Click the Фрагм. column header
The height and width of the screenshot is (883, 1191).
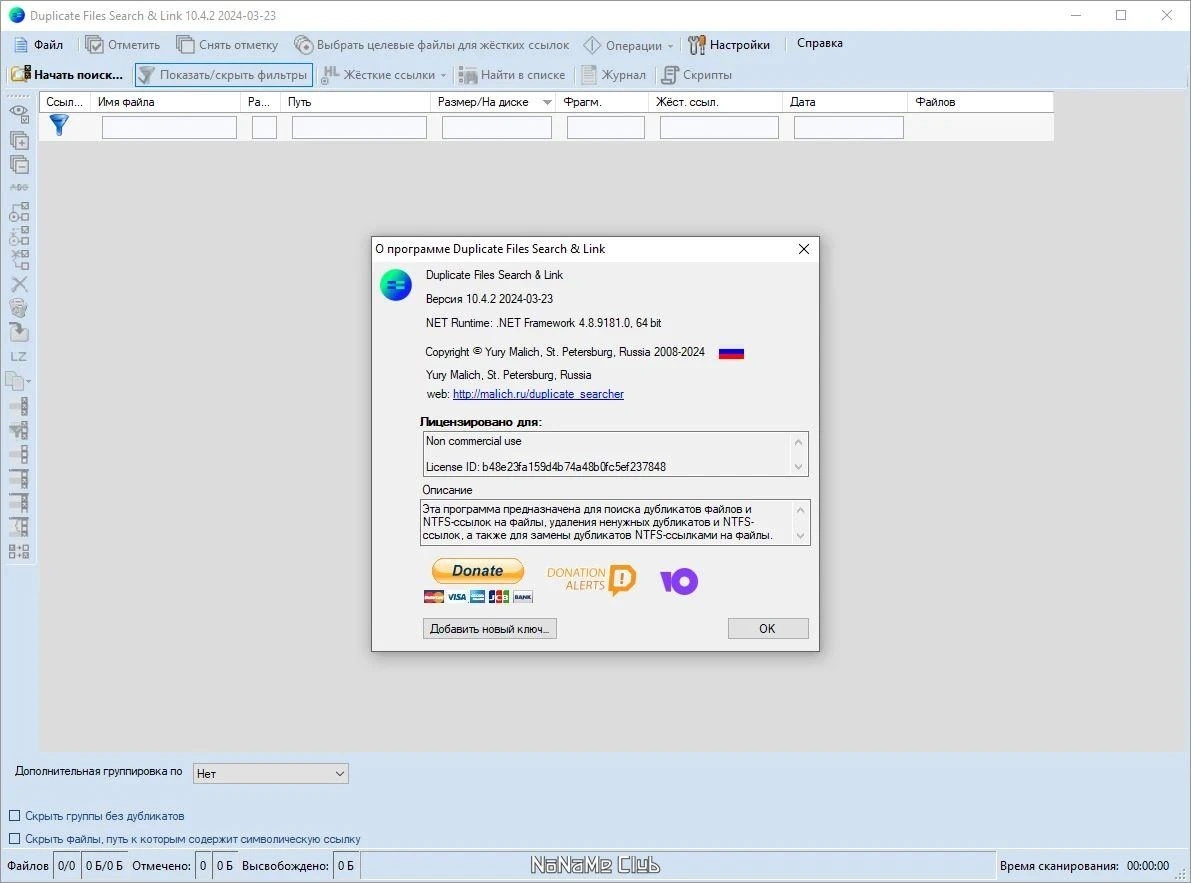point(602,102)
